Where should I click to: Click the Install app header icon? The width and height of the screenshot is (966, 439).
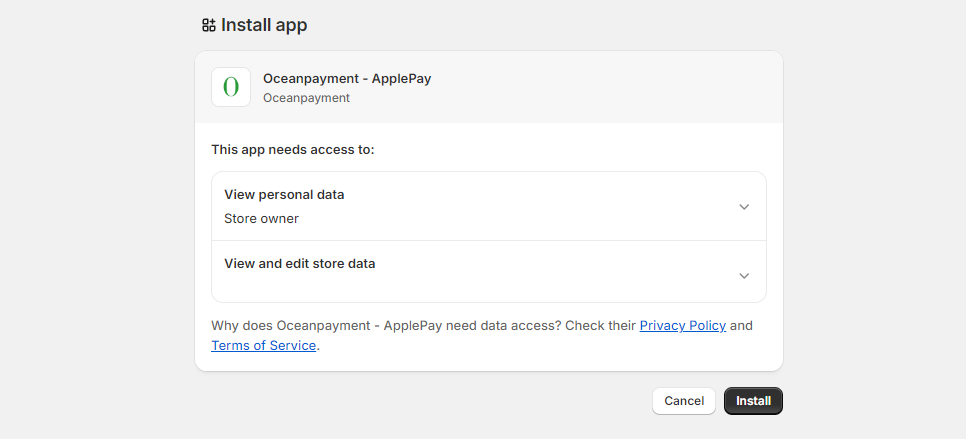(x=209, y=26)
